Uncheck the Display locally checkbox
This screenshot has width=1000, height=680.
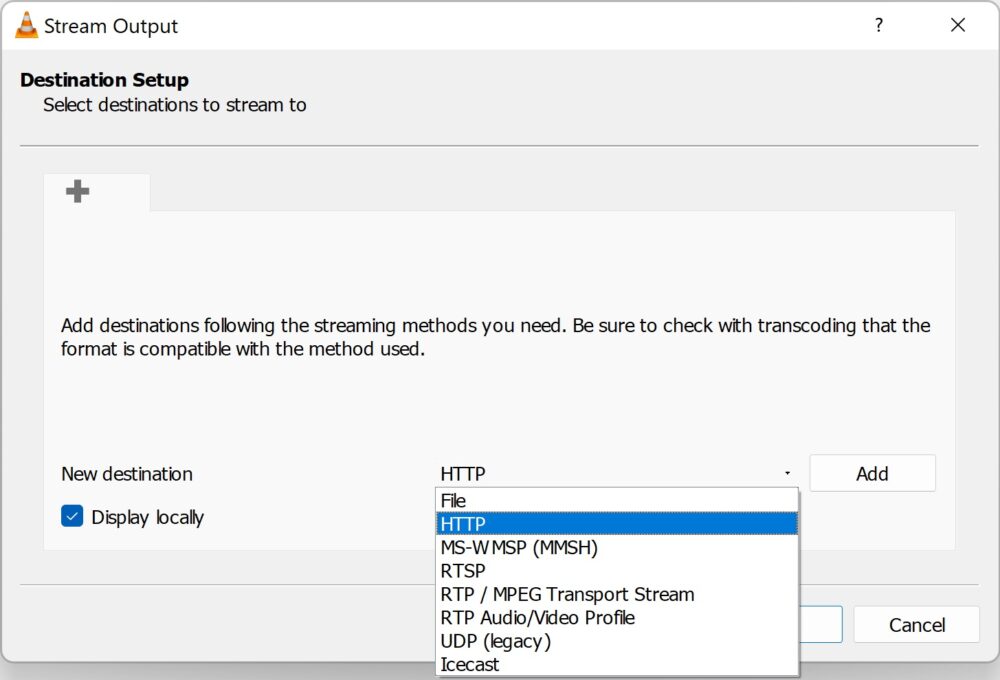pos(72,517)
